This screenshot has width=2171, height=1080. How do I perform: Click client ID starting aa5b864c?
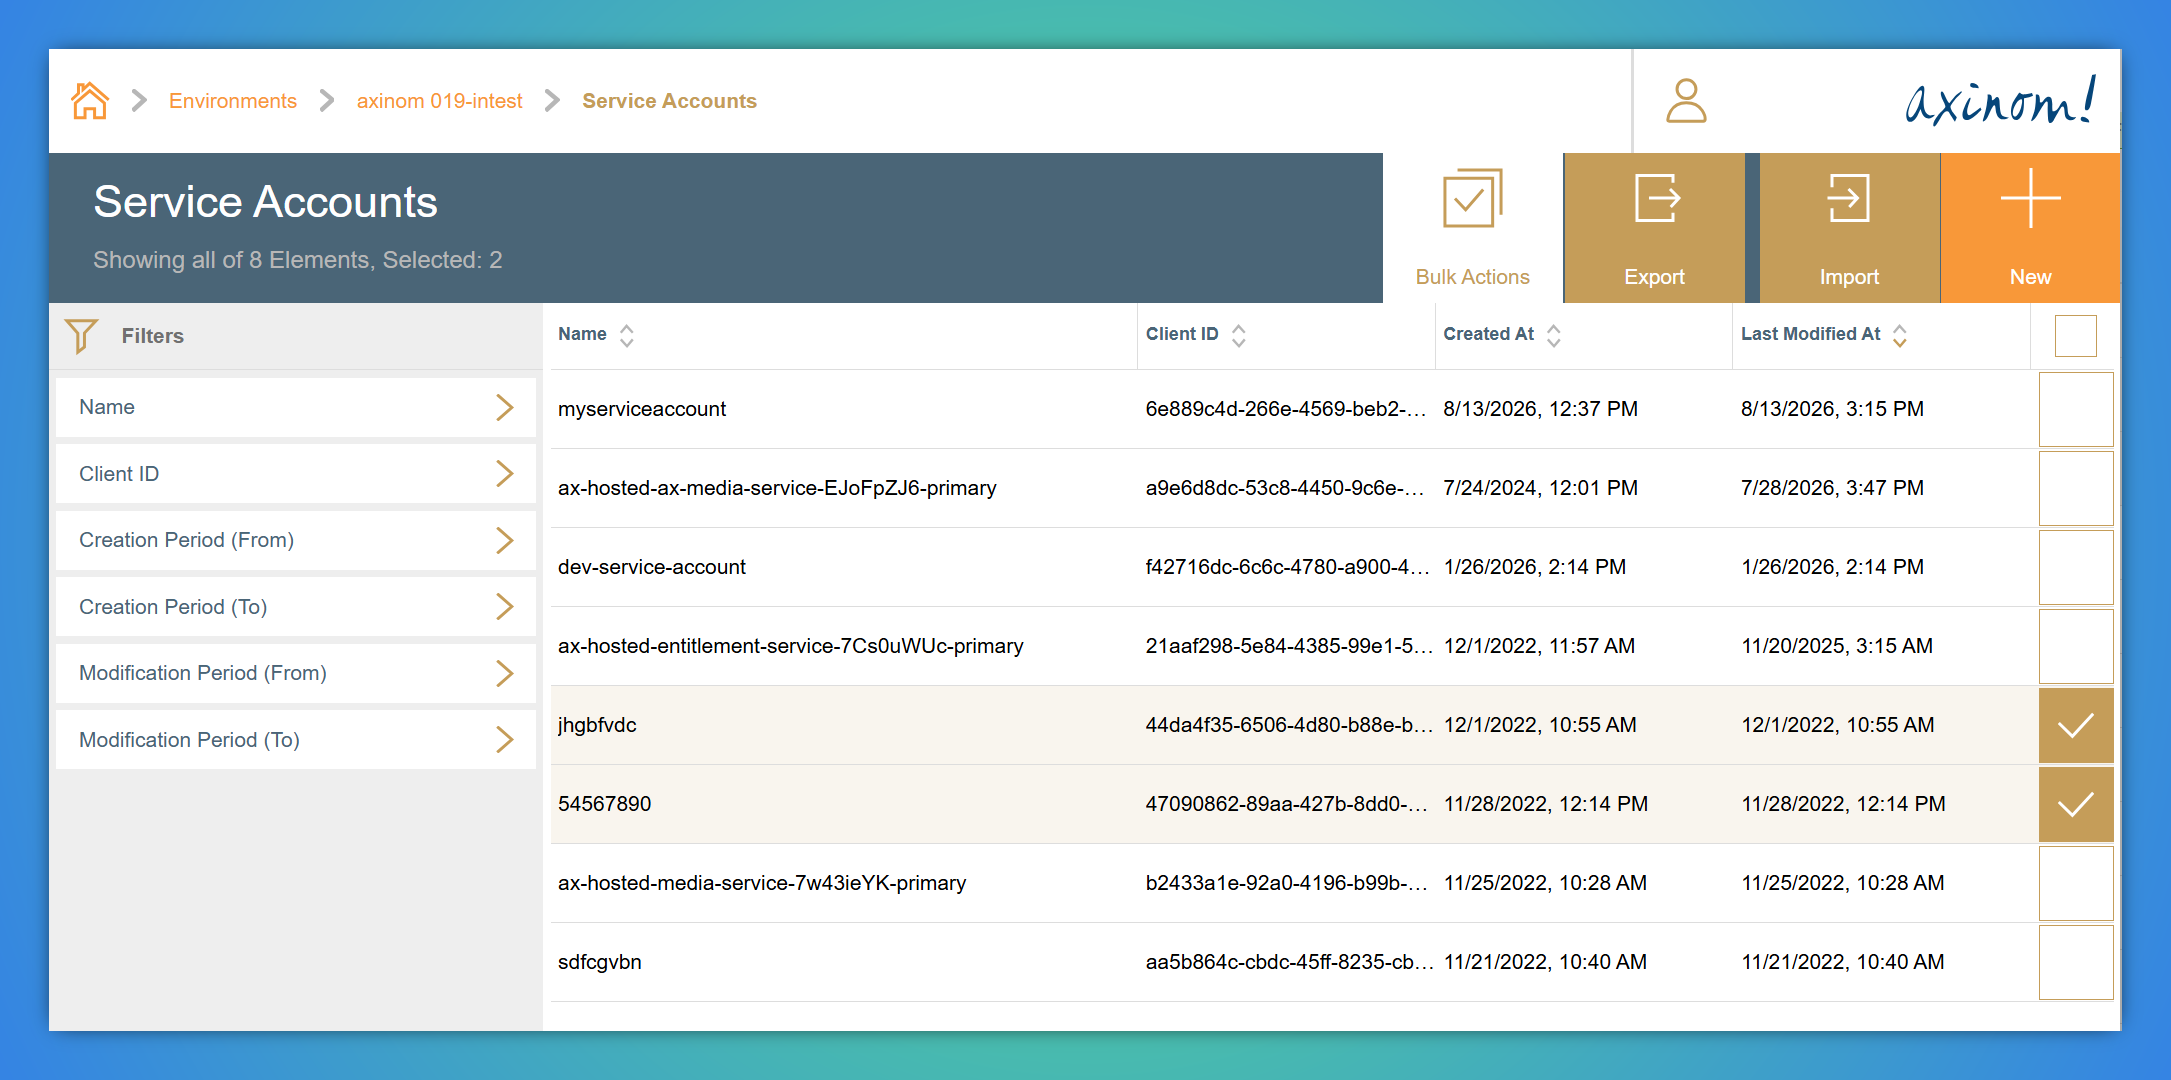tap(1289, 962)
